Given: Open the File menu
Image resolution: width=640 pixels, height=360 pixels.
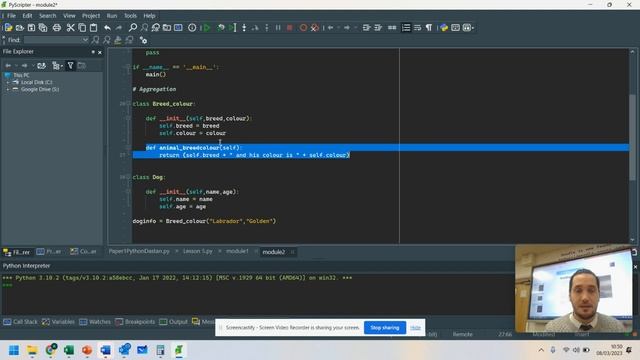Looking at the screenshot, I should (11, 16).
